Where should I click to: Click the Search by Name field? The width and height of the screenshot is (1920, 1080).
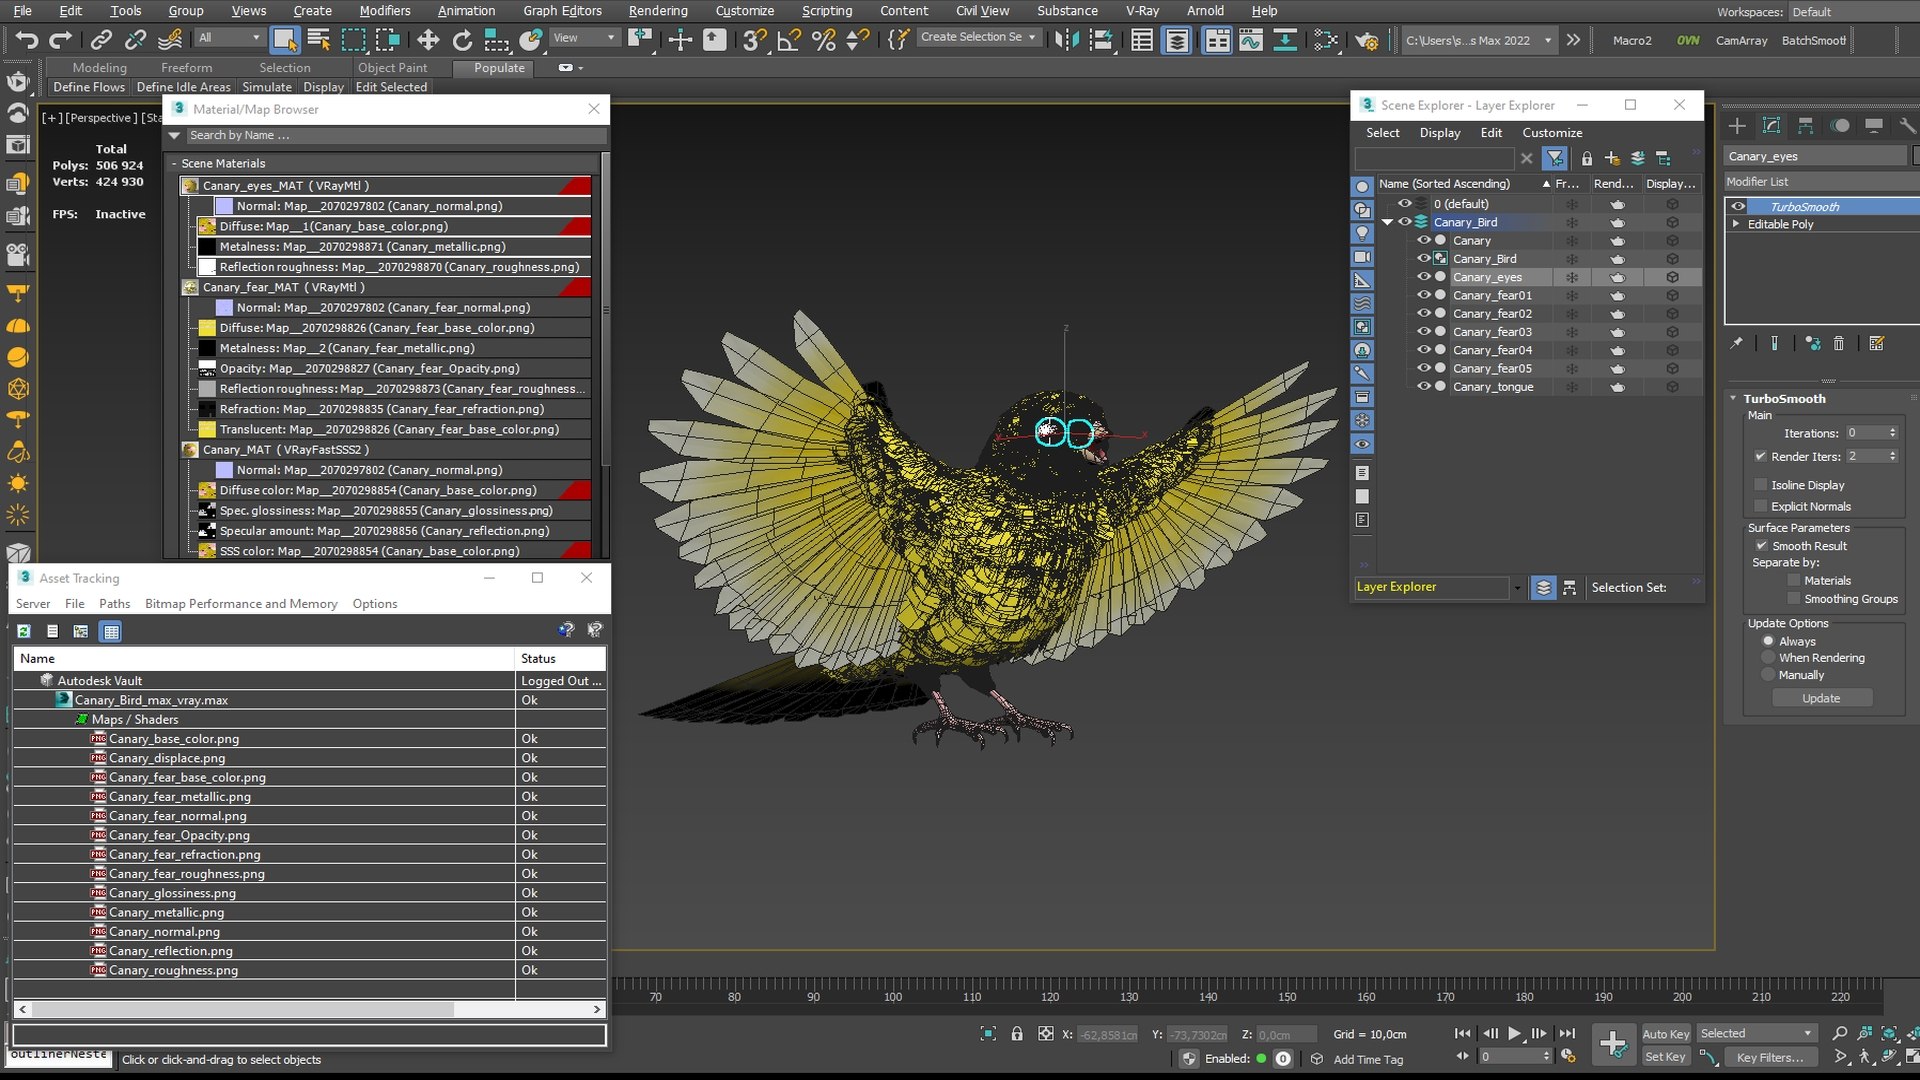coord(396,135)
